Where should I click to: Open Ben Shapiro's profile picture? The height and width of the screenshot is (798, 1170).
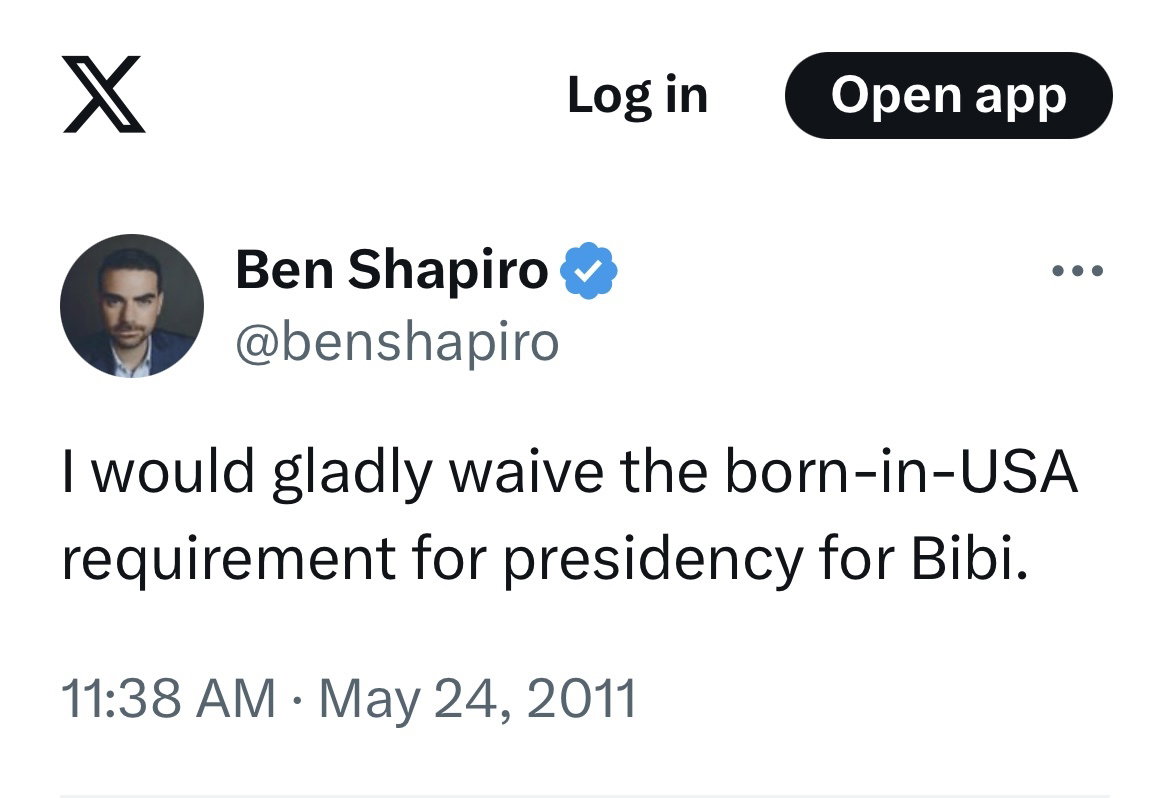(x=132, y=306)
